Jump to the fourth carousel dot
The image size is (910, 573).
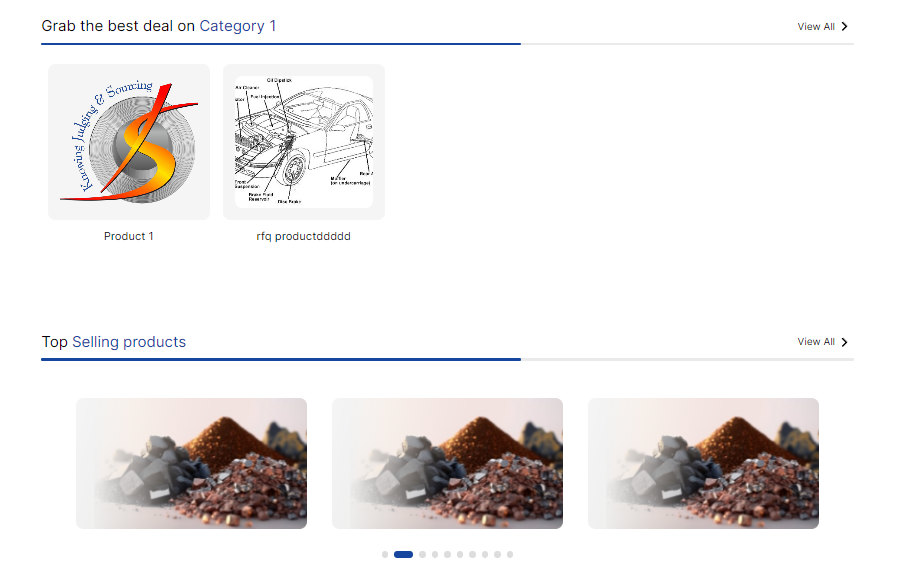click(435, 554)
